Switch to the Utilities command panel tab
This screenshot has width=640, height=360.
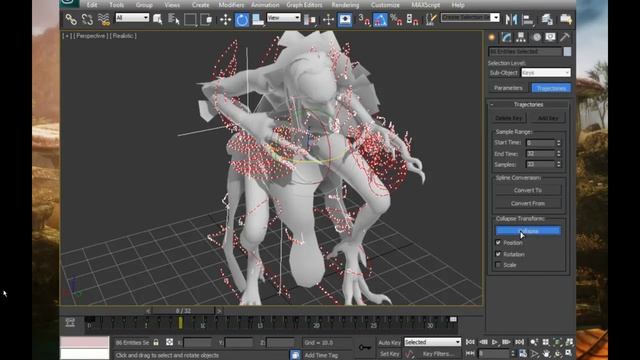coord(564,37)
